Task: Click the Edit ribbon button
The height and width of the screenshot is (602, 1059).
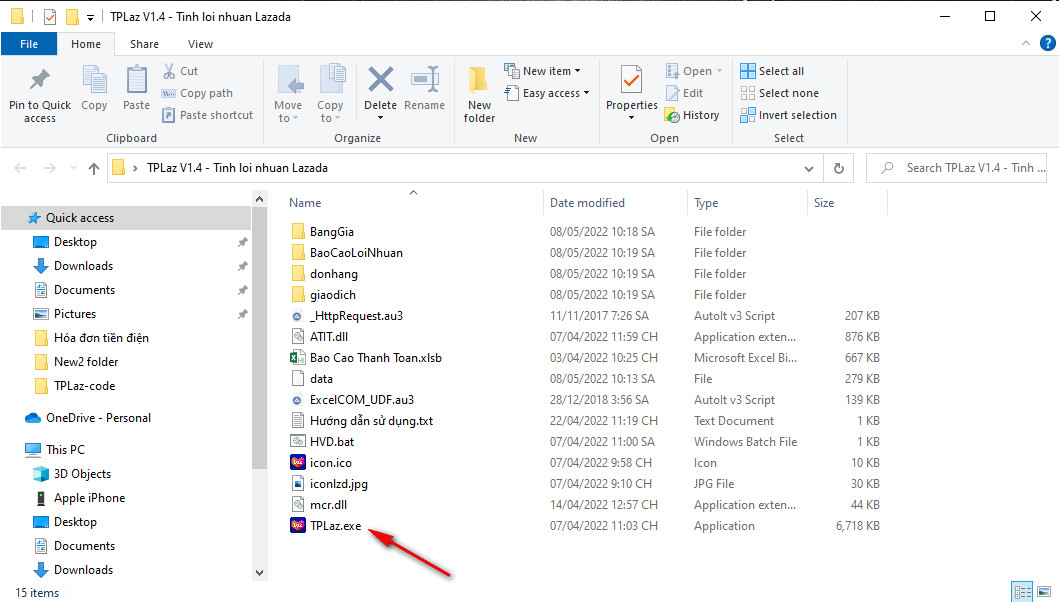Action: click(685, 93)
